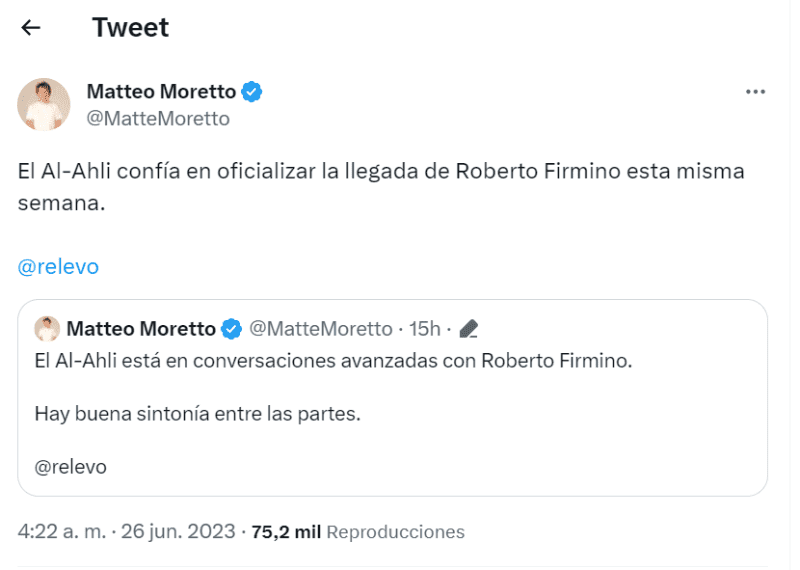Go back using the left arrow

coord(31,28)
